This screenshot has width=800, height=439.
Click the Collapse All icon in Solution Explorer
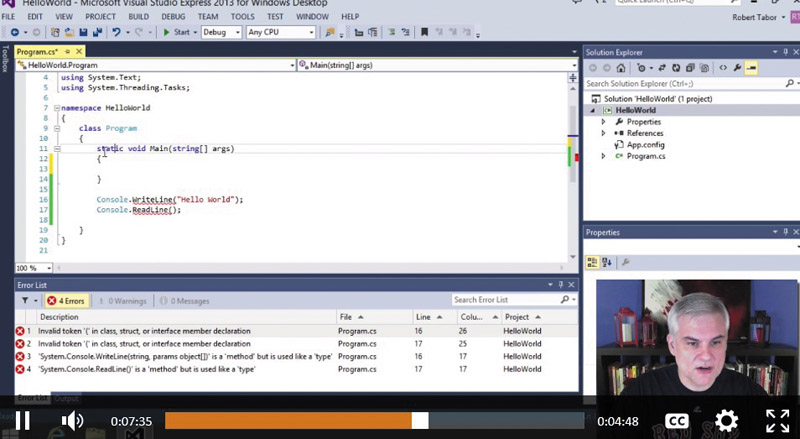click(x=690, y=68)
